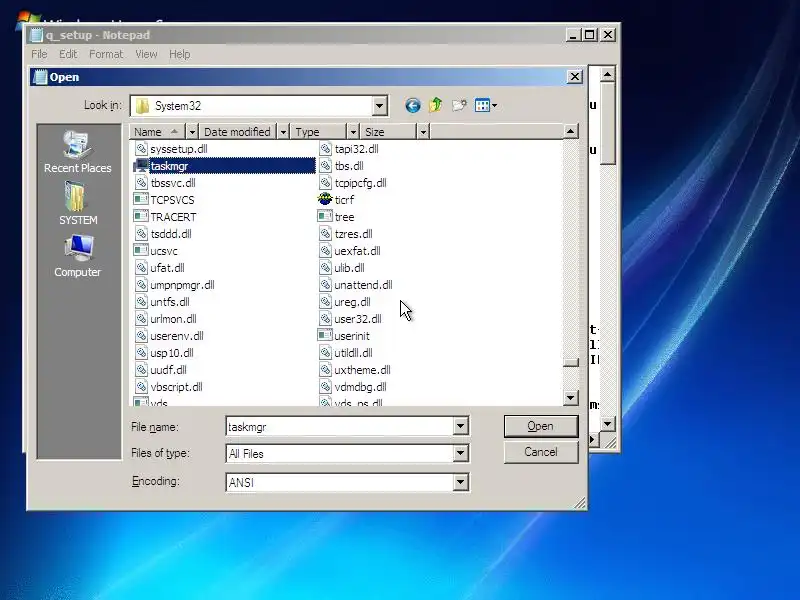800x600 pixels.
Task: Expand the Files of type dropdown
Action: point(460,453)
